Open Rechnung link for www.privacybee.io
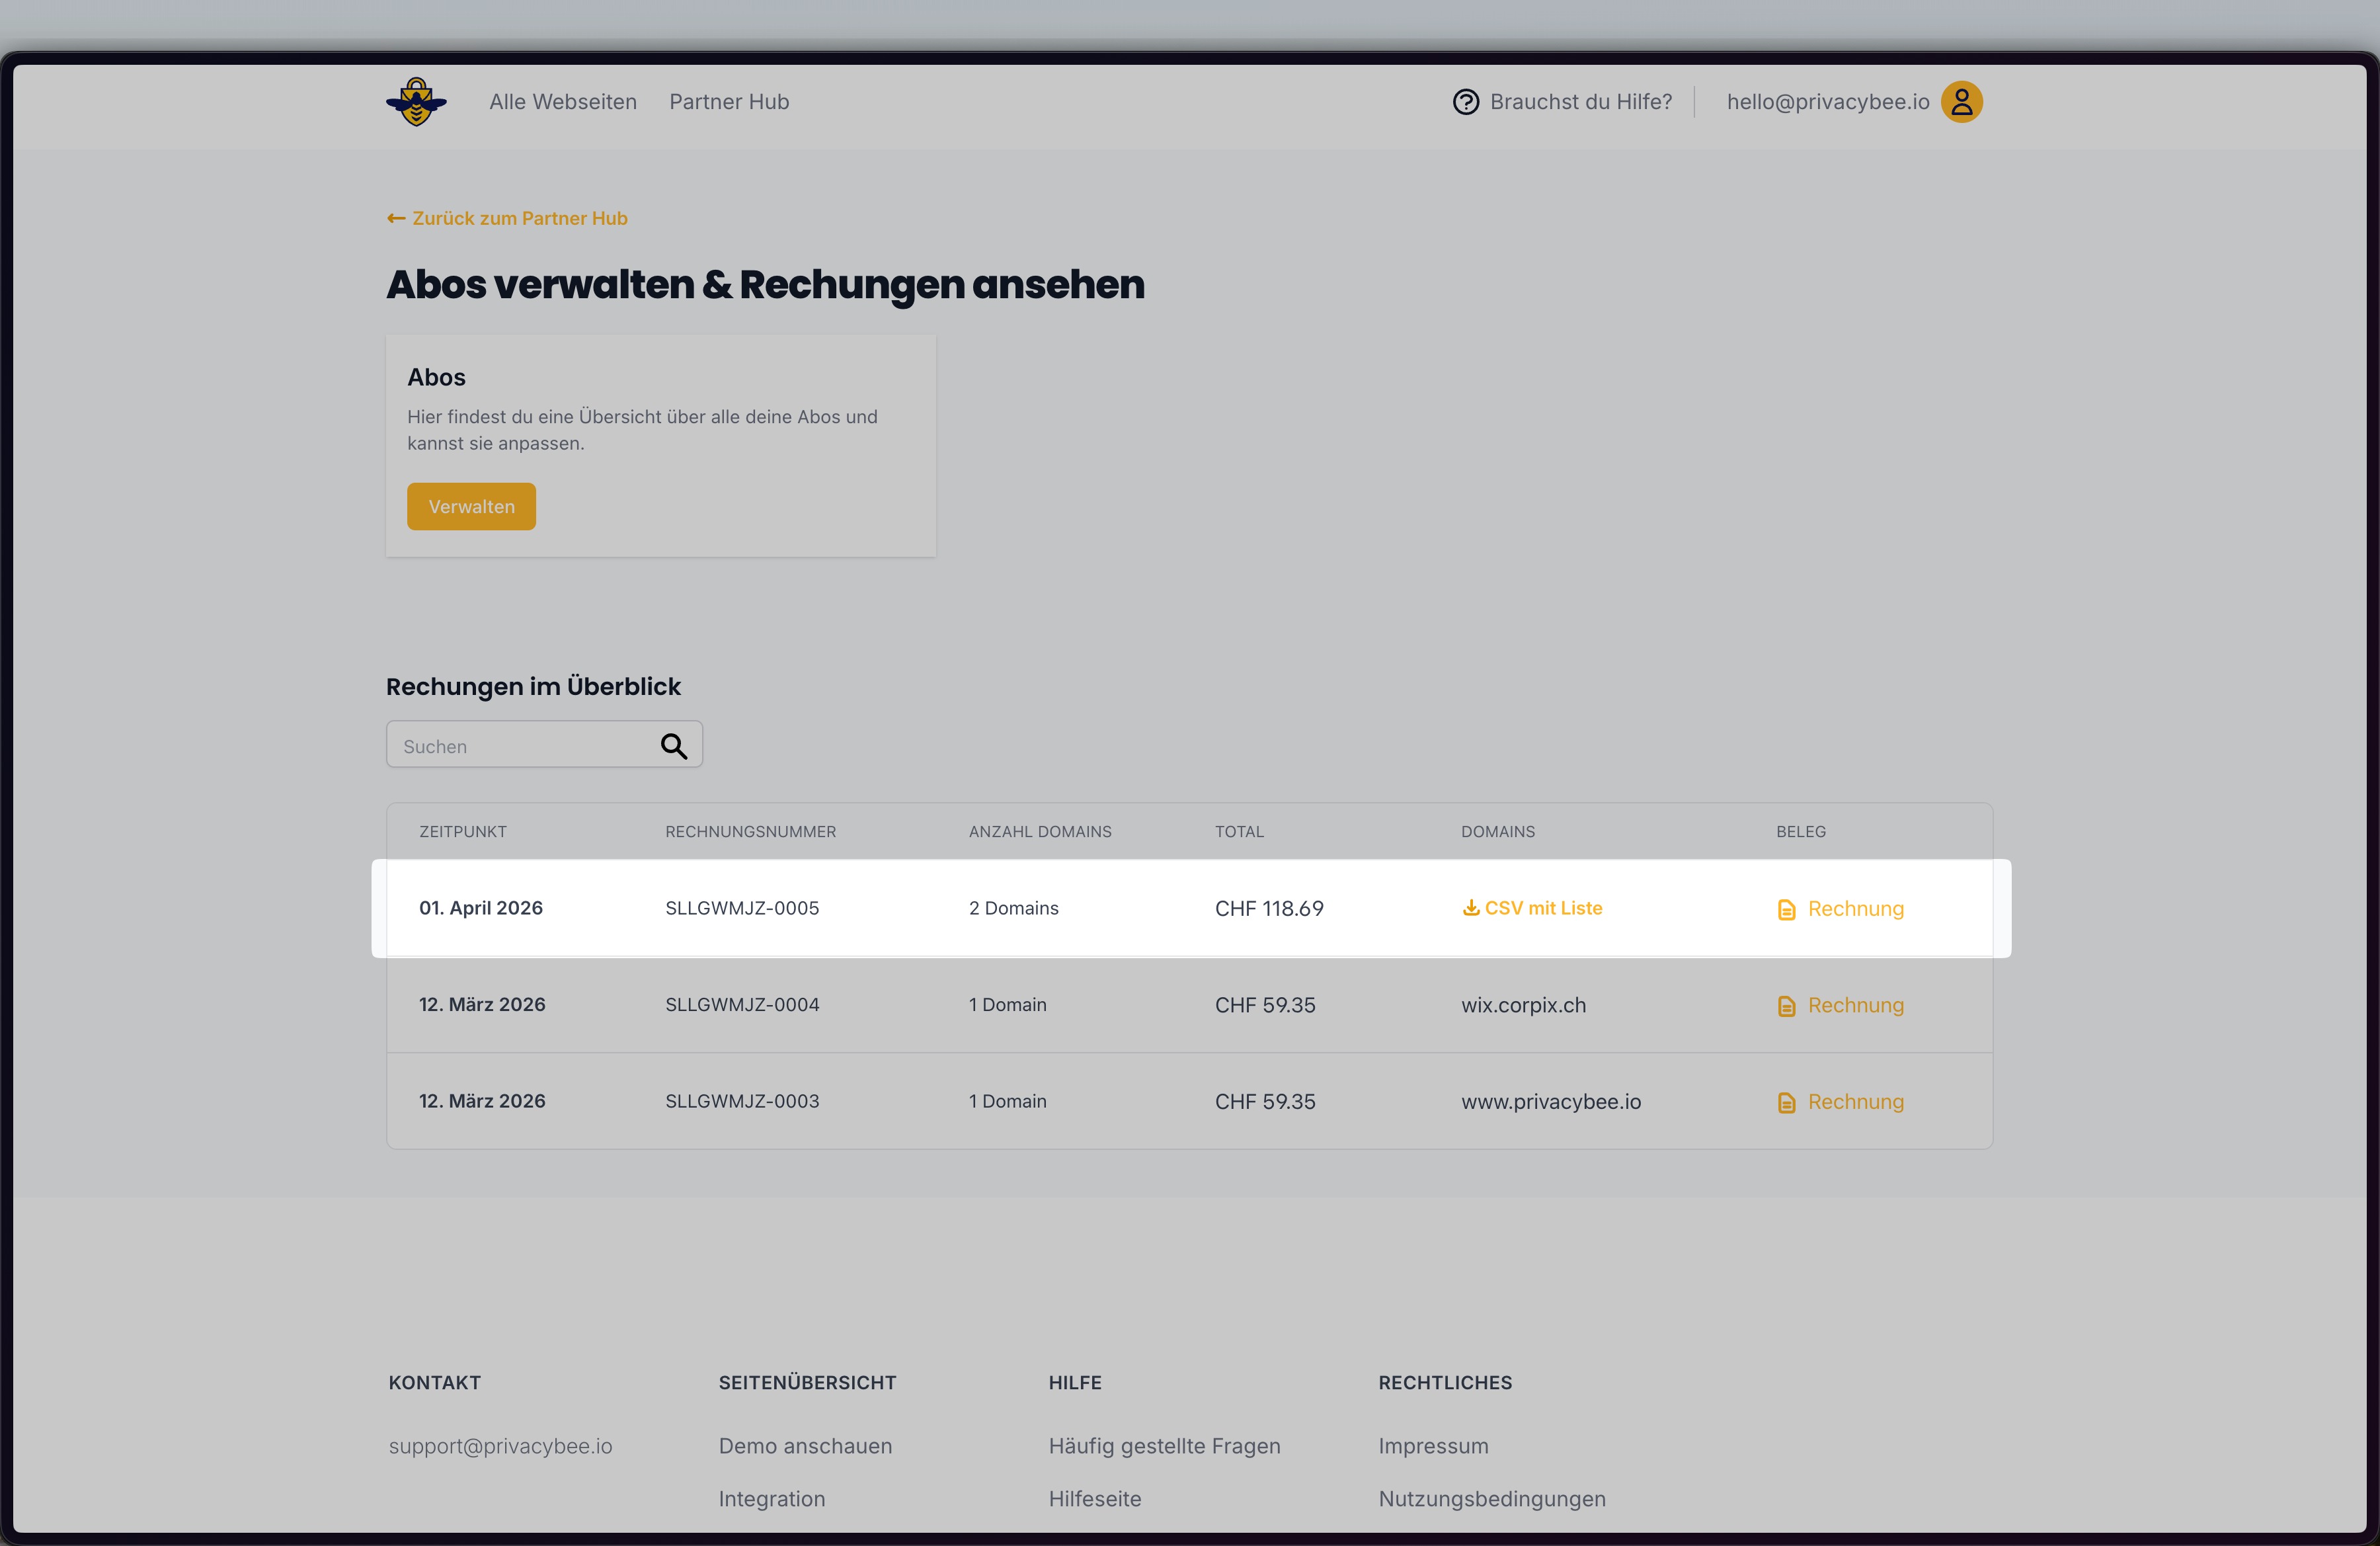 coord(1854,1102)
